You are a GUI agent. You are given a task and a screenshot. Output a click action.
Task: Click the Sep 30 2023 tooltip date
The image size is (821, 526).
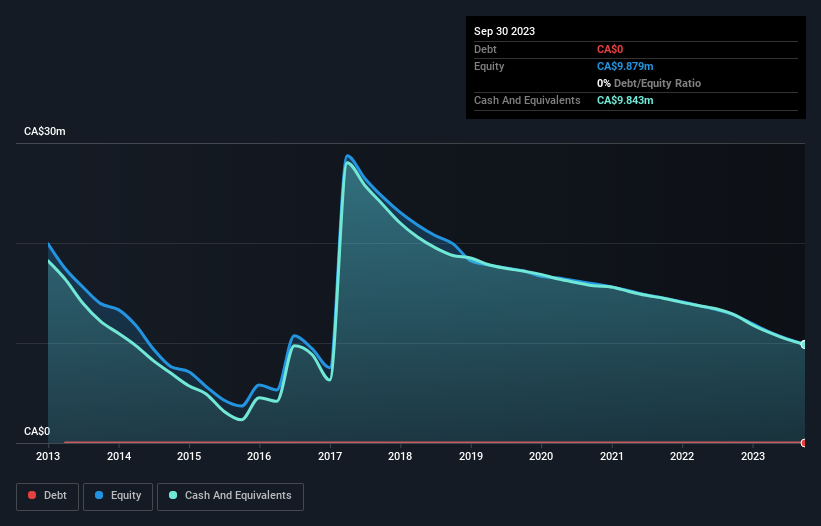[504, 31]
